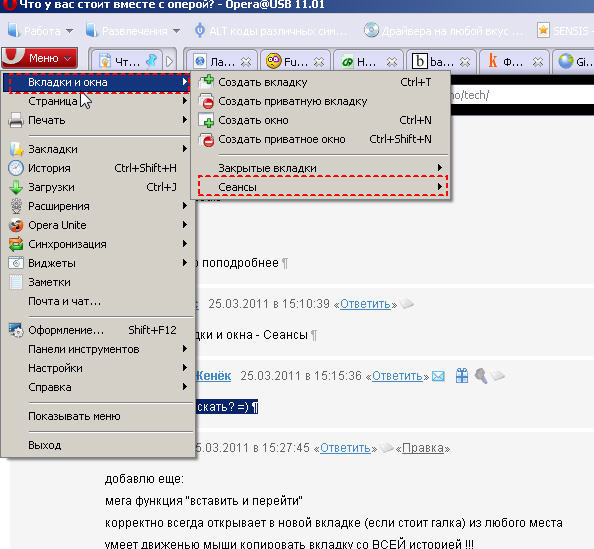Switch to the Чт… pinned tab
Screen dimensions: 594x549
127,61
